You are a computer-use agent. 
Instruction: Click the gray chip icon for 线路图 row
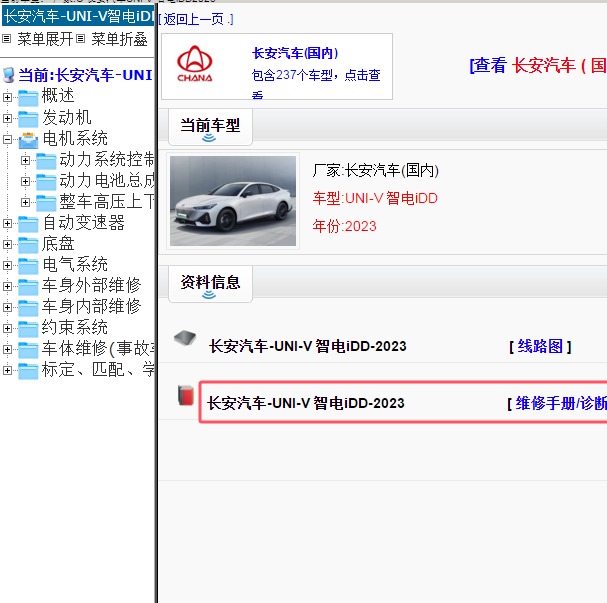[185, 338]
